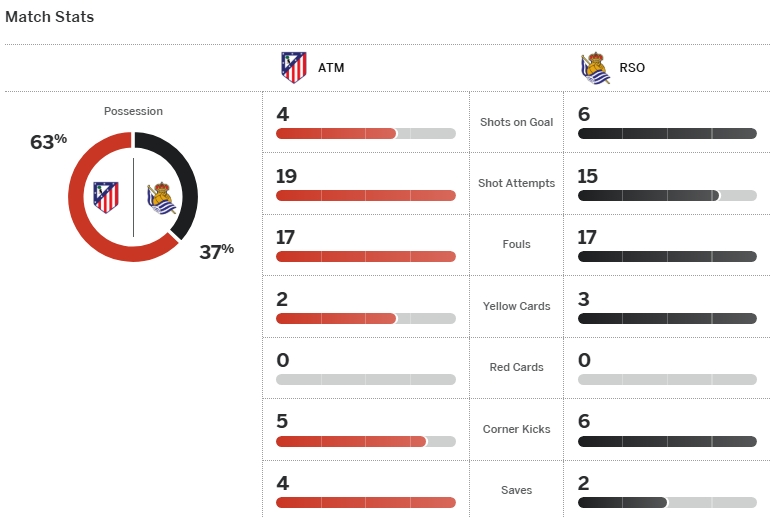The image size is (775, 517).
Task: Click the 63% possession value
Action: [48, 142]
